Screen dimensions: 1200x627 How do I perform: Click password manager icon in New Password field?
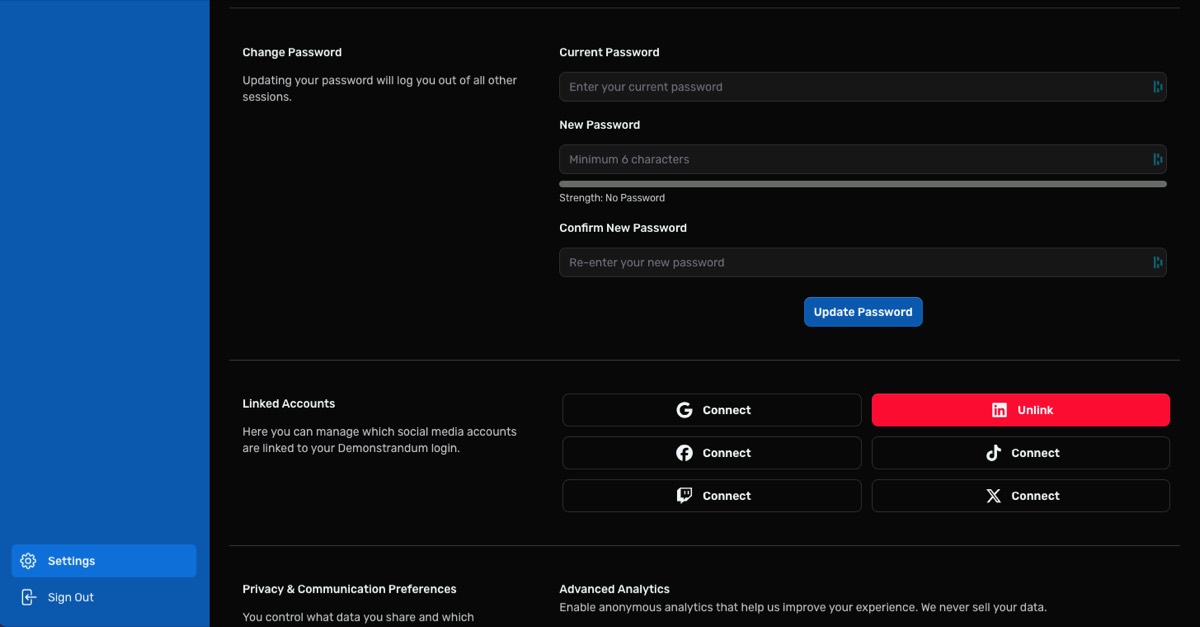tap(1157, 159)
